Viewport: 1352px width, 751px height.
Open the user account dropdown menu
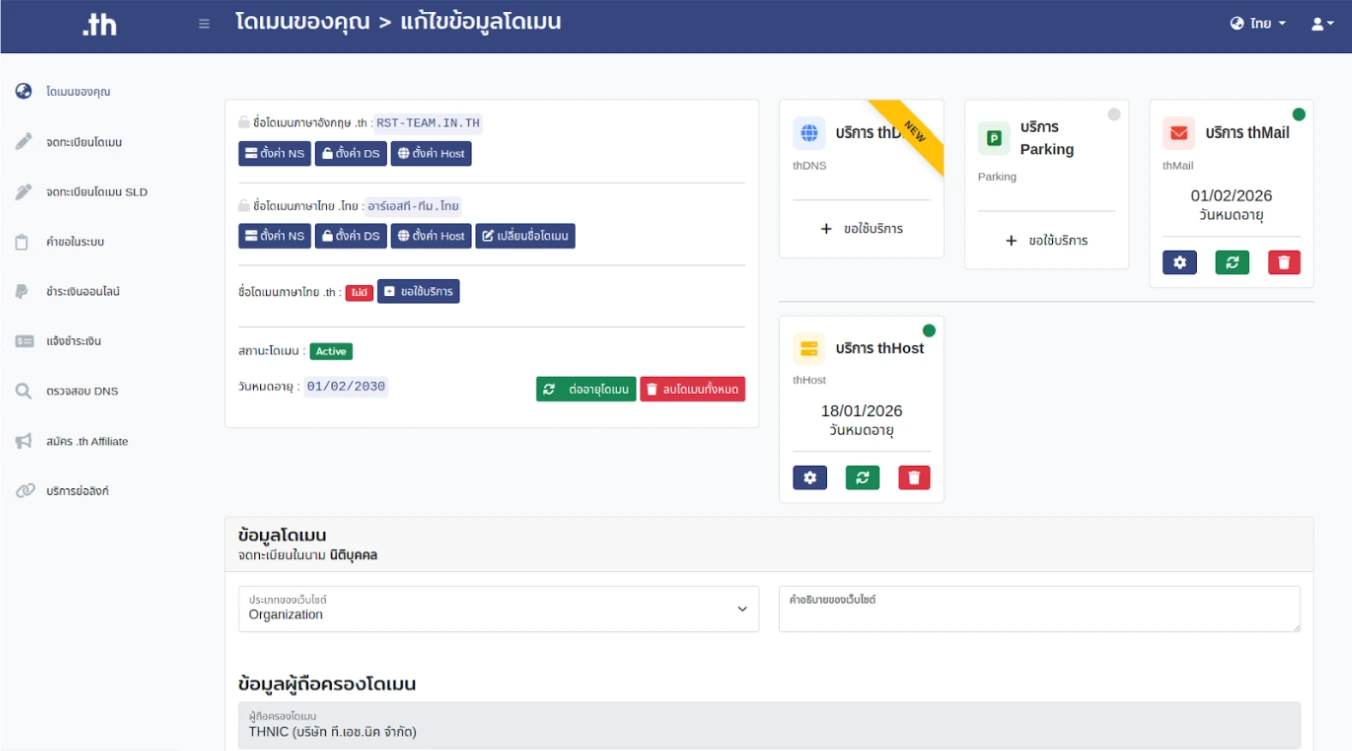(x=1321, y=23)
